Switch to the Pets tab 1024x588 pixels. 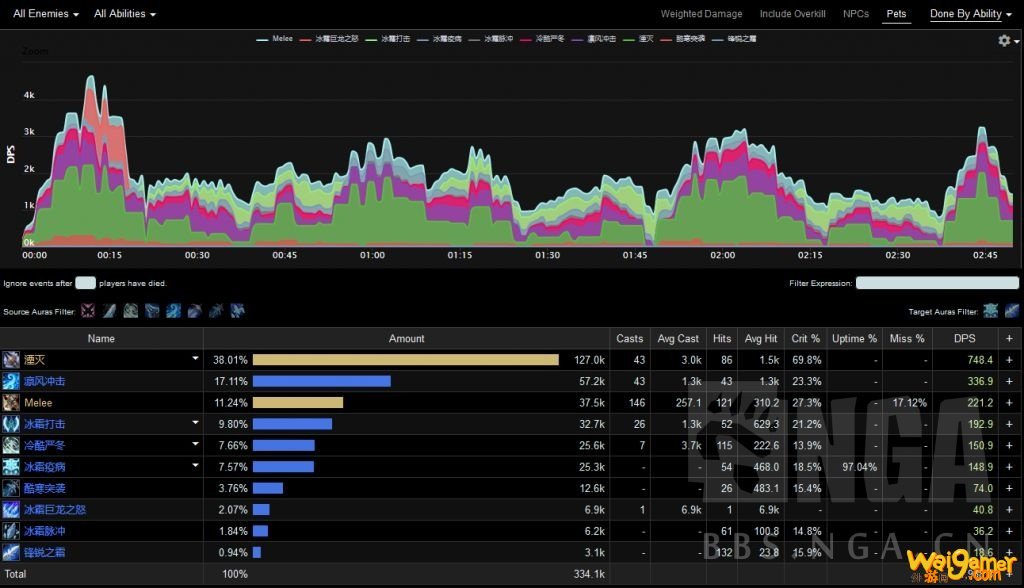(x=896, y=14)
